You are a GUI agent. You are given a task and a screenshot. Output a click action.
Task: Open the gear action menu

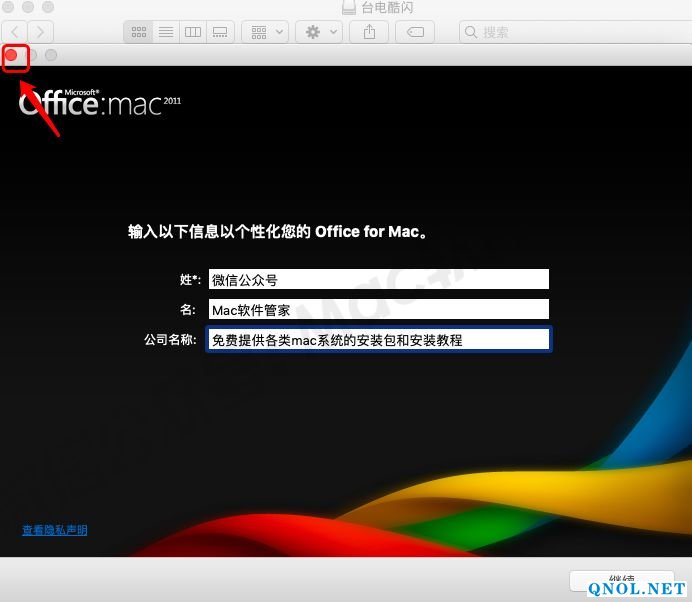point(320,32)
